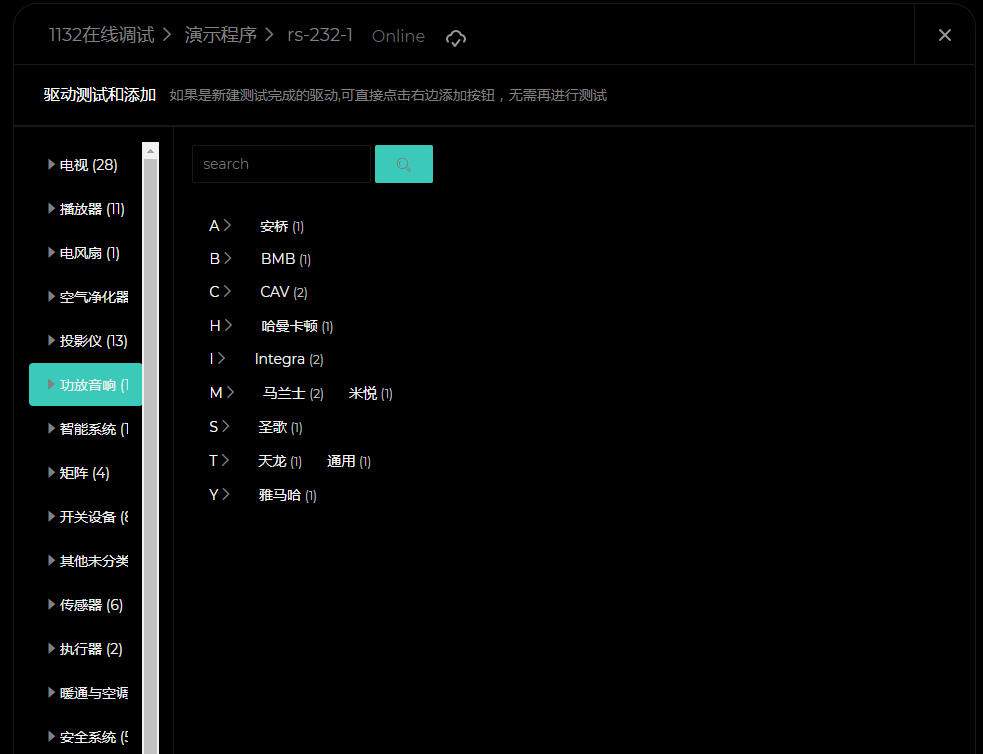Click the letter C index chevron

tap(228, 291)
